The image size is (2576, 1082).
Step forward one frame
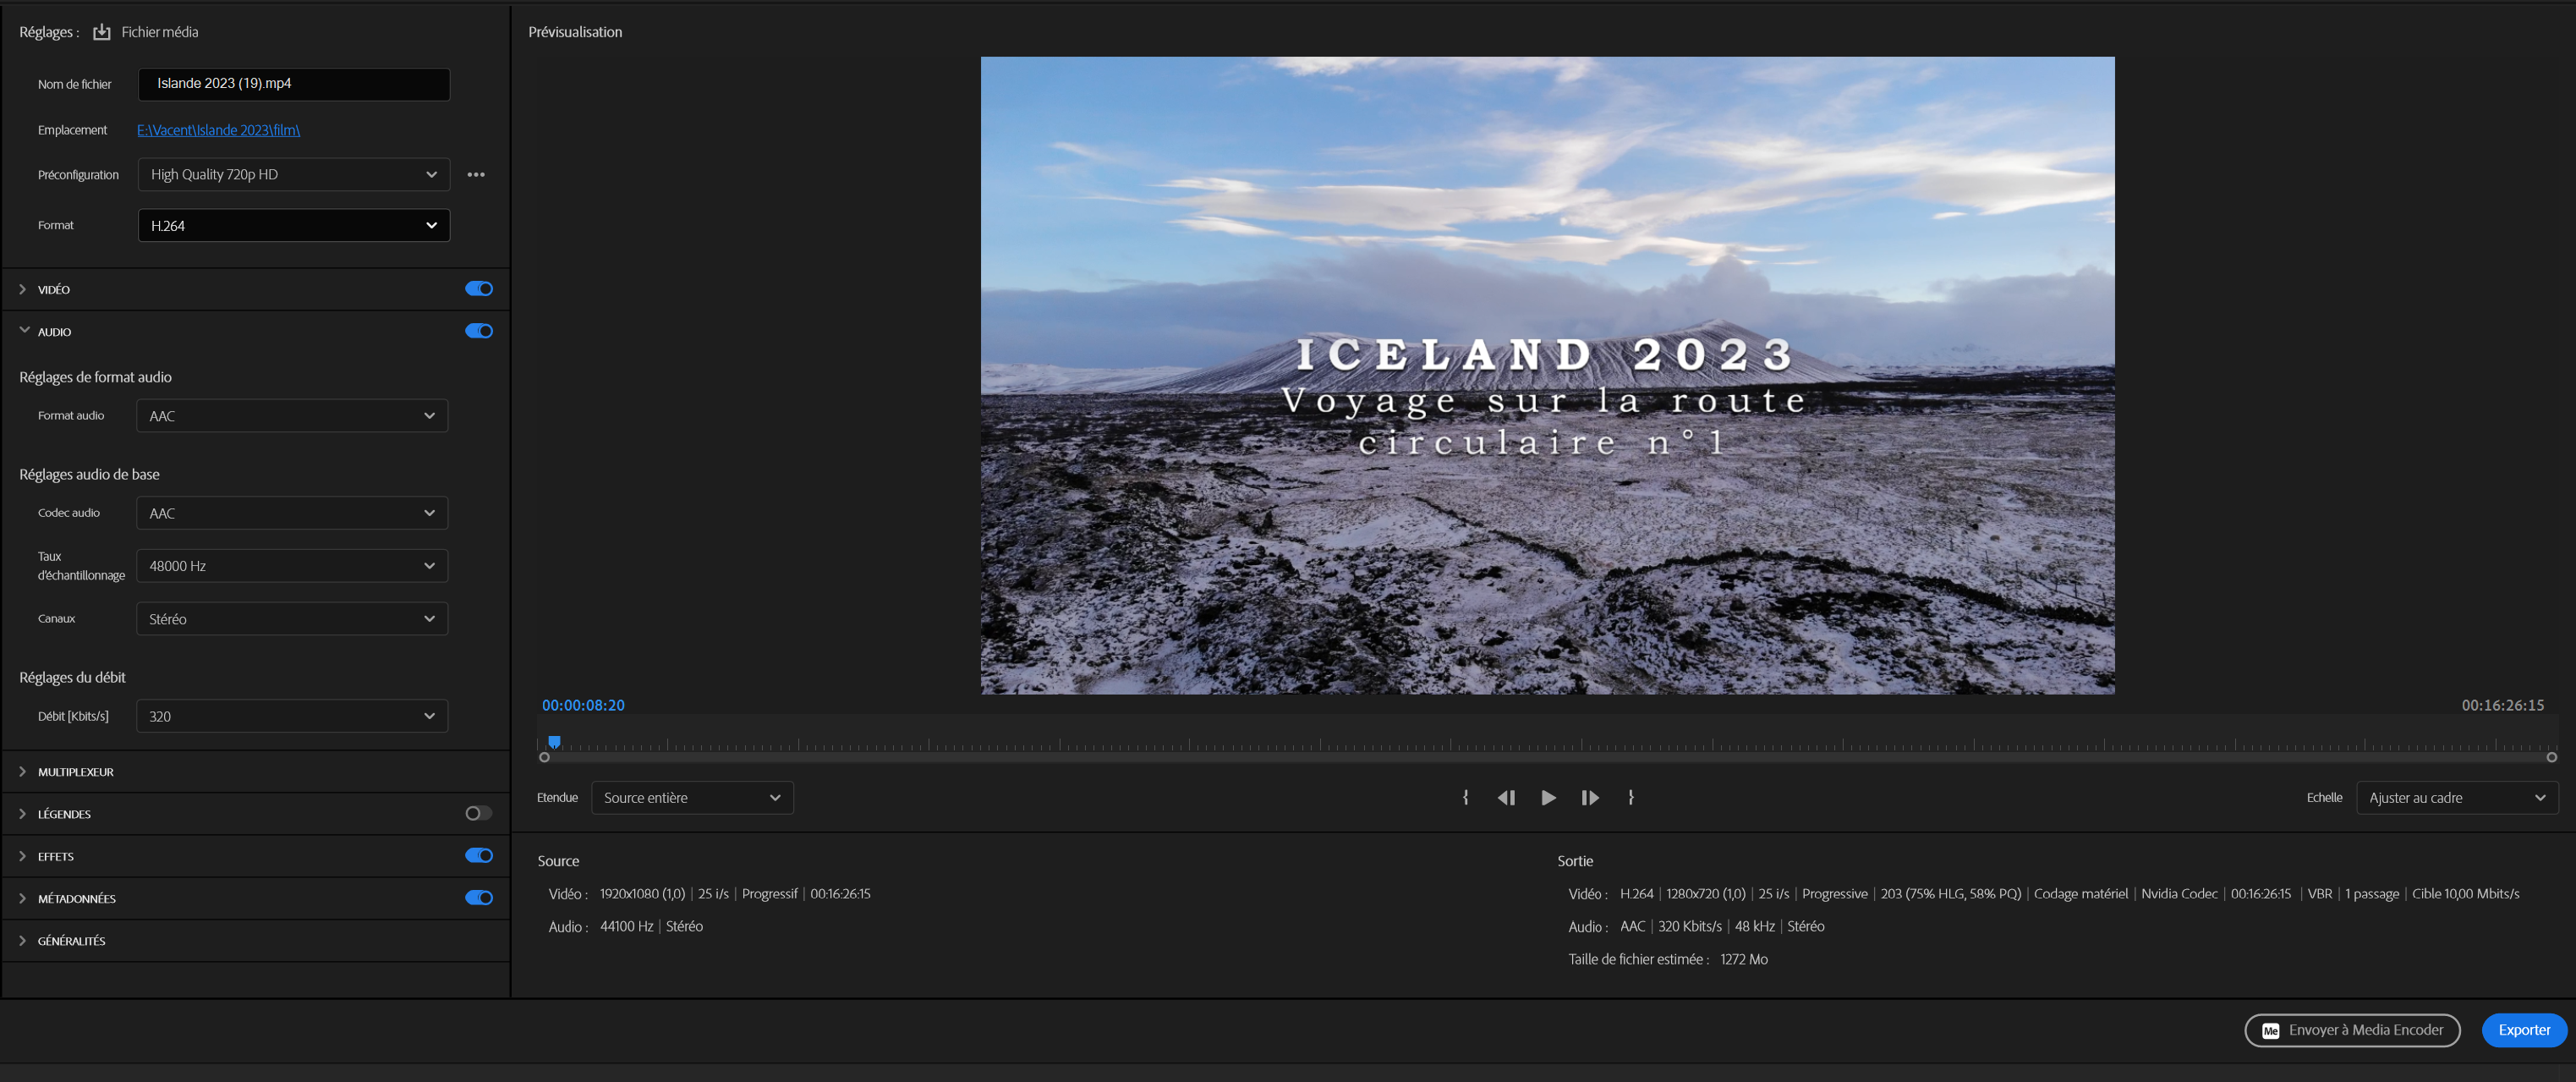[1589, 797]
